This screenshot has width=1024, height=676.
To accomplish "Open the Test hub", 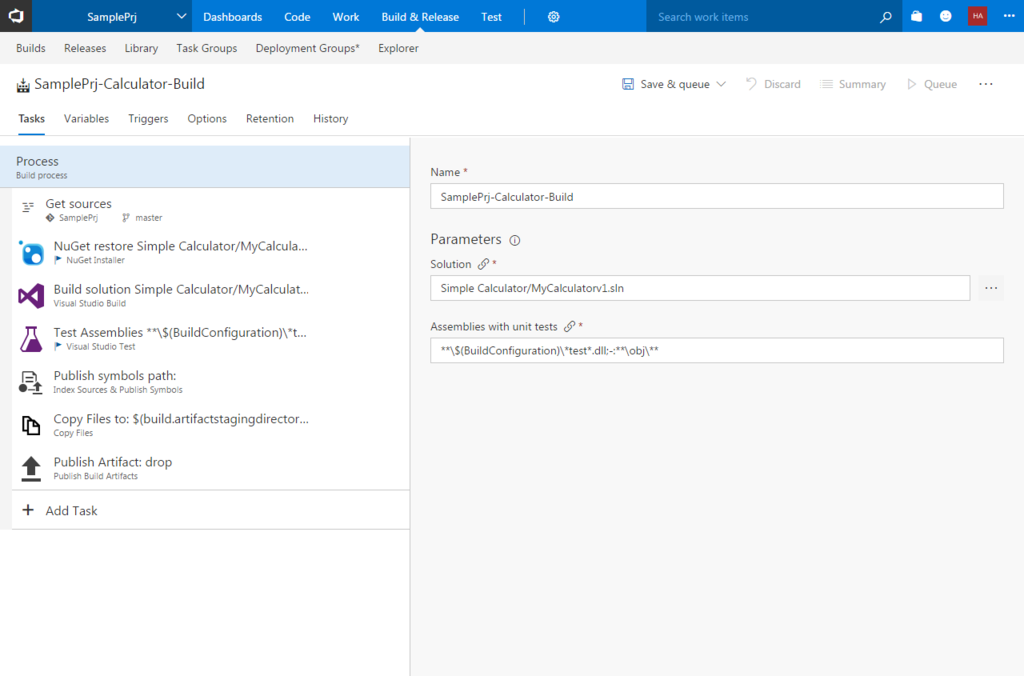I will (491, 17).
